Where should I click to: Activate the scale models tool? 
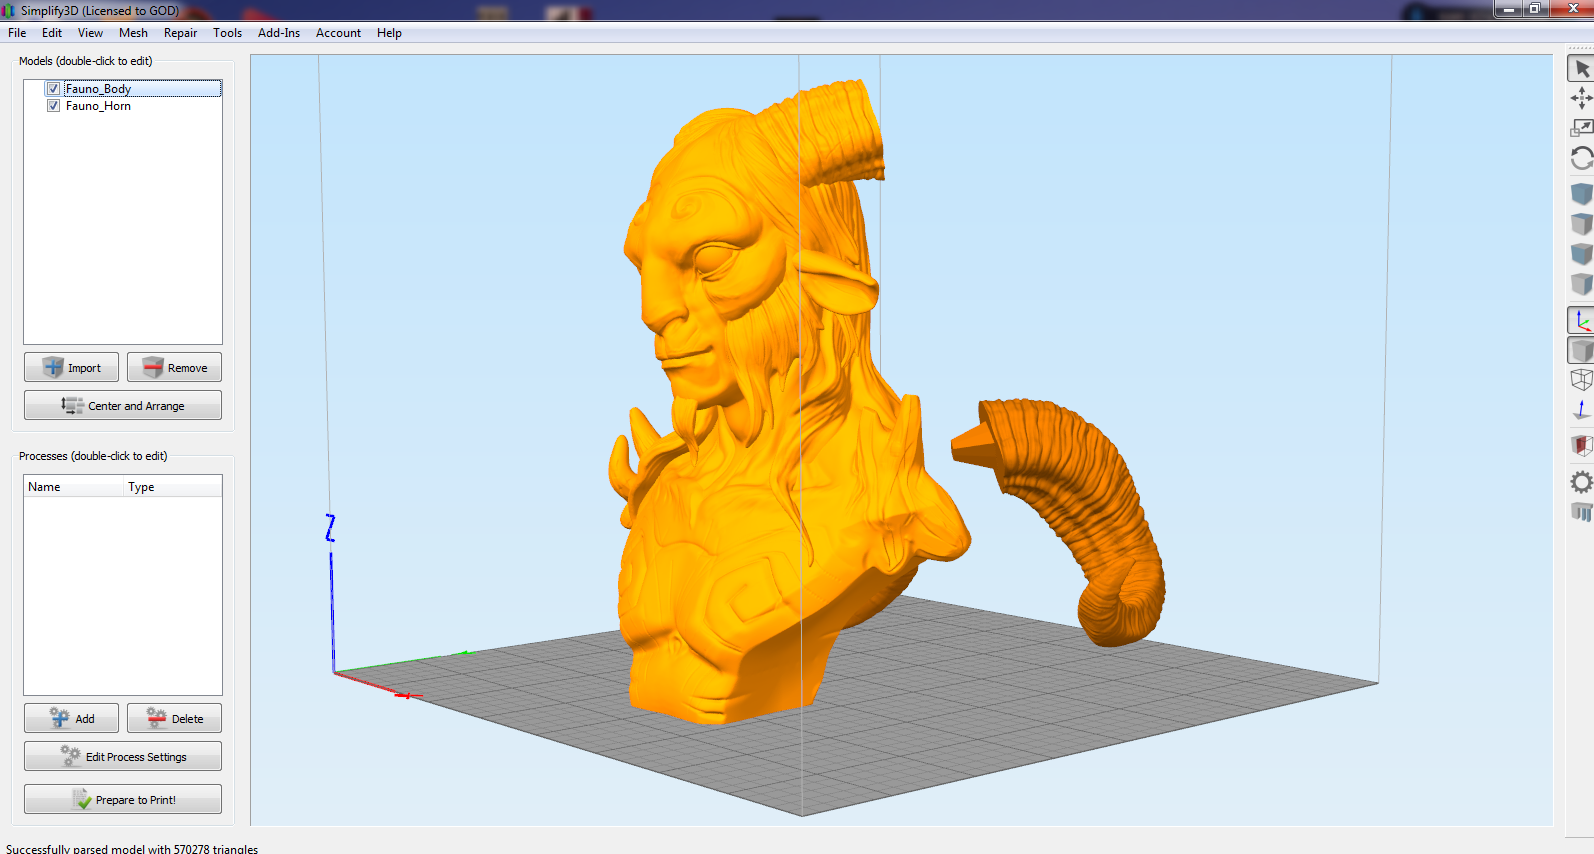pyautogui.click(x=1581, y=128)
